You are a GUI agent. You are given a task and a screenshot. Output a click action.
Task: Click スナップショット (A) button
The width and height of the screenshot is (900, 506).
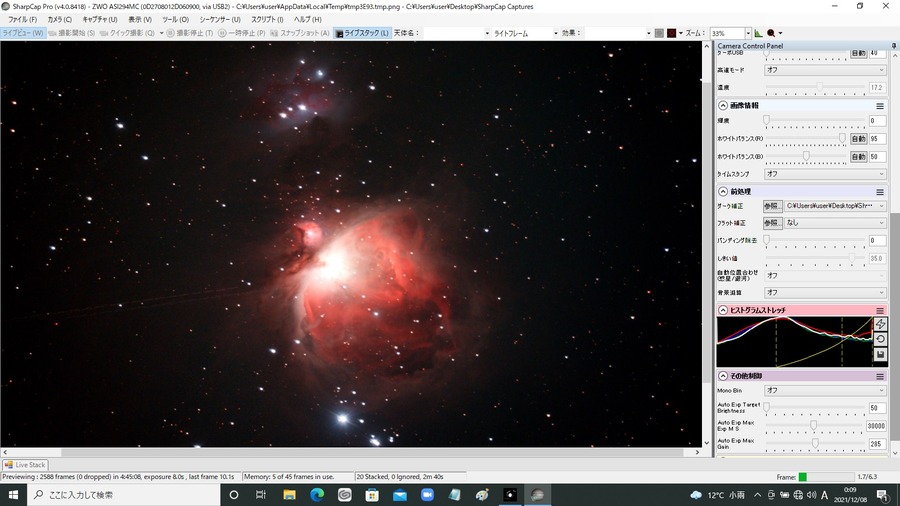[x=300, y=33]
